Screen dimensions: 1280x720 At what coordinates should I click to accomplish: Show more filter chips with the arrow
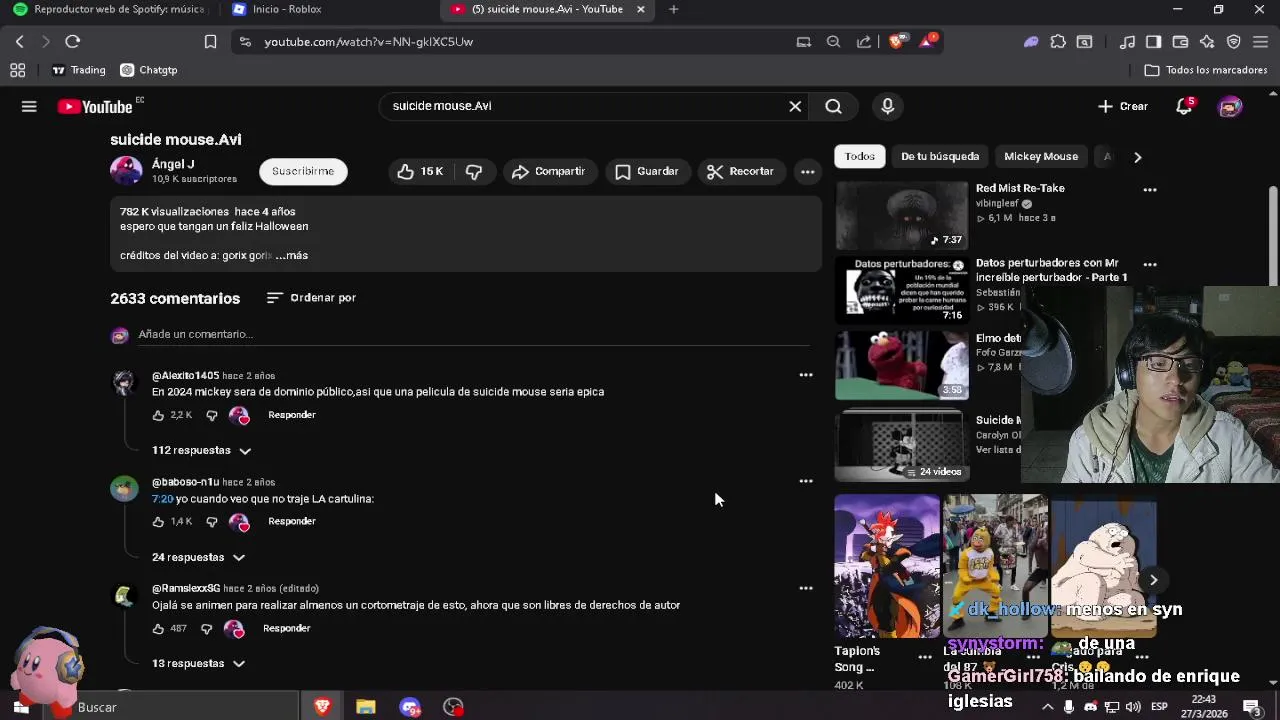tap(1137, 157)
